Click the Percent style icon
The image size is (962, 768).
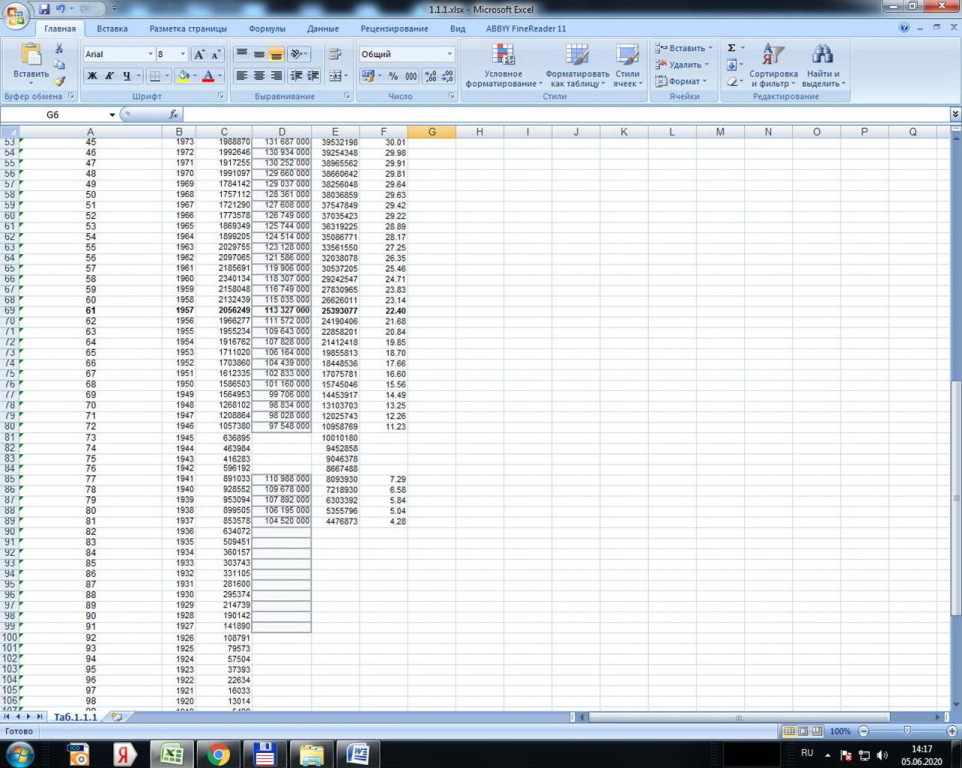click(393, 76)
